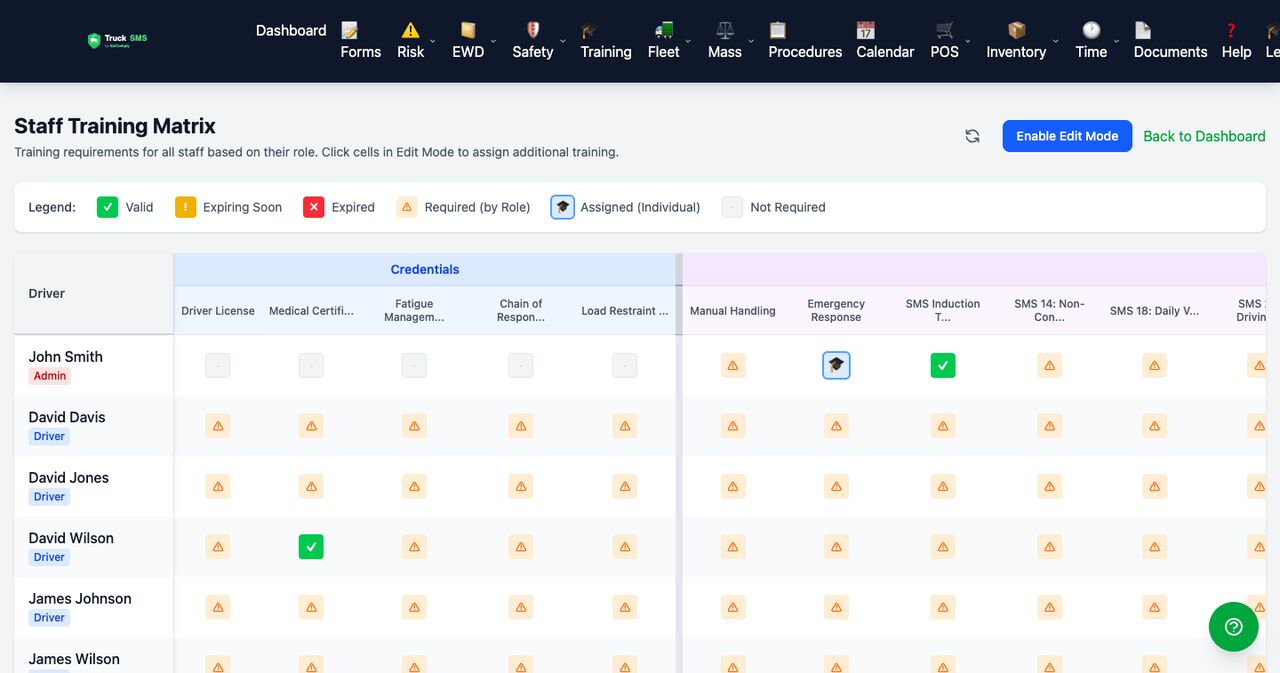Open the Safety shield icon
1280x673 pixels.
[533, 30]
